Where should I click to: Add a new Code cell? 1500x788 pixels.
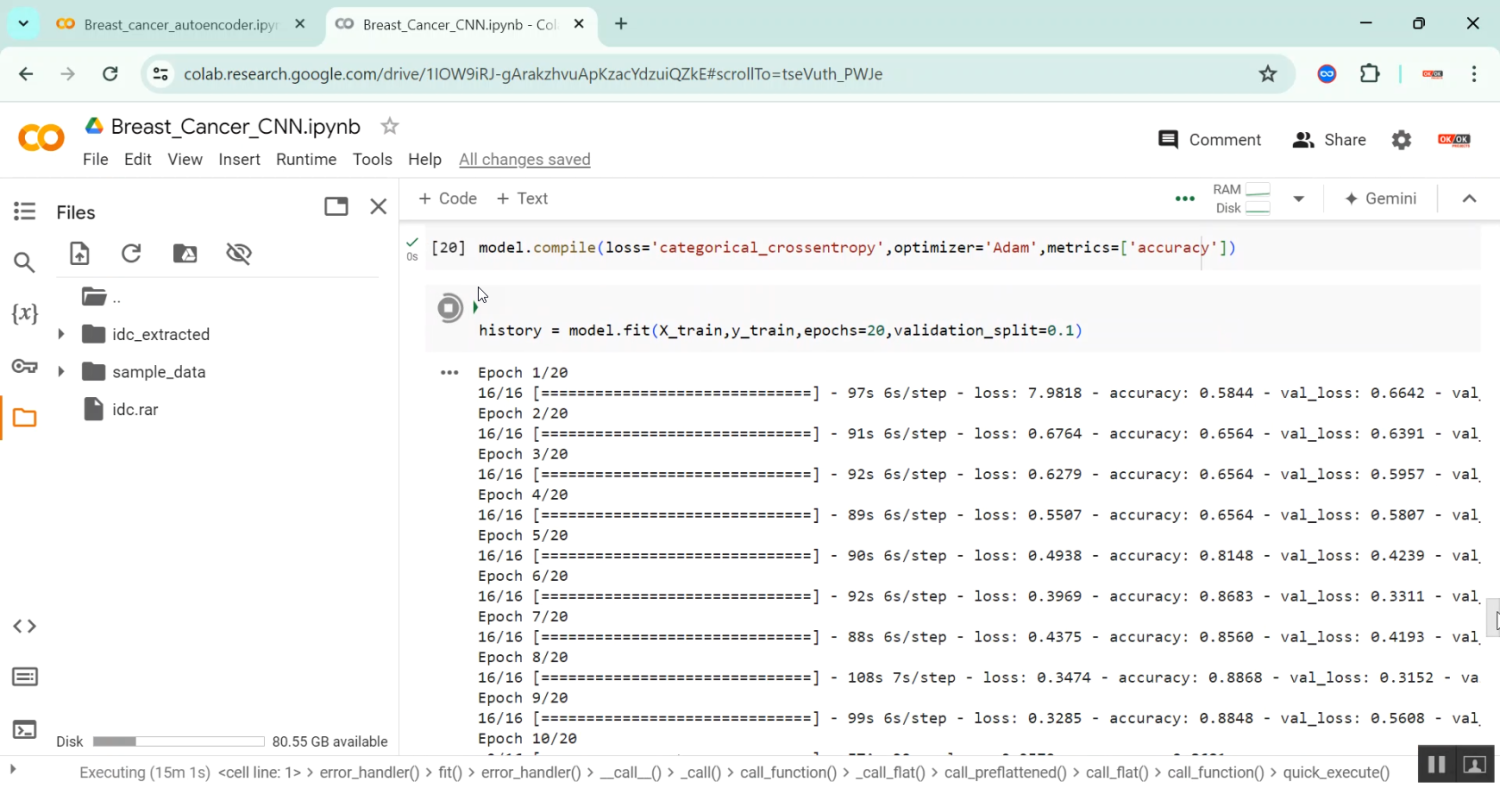[x=447, y=199]
